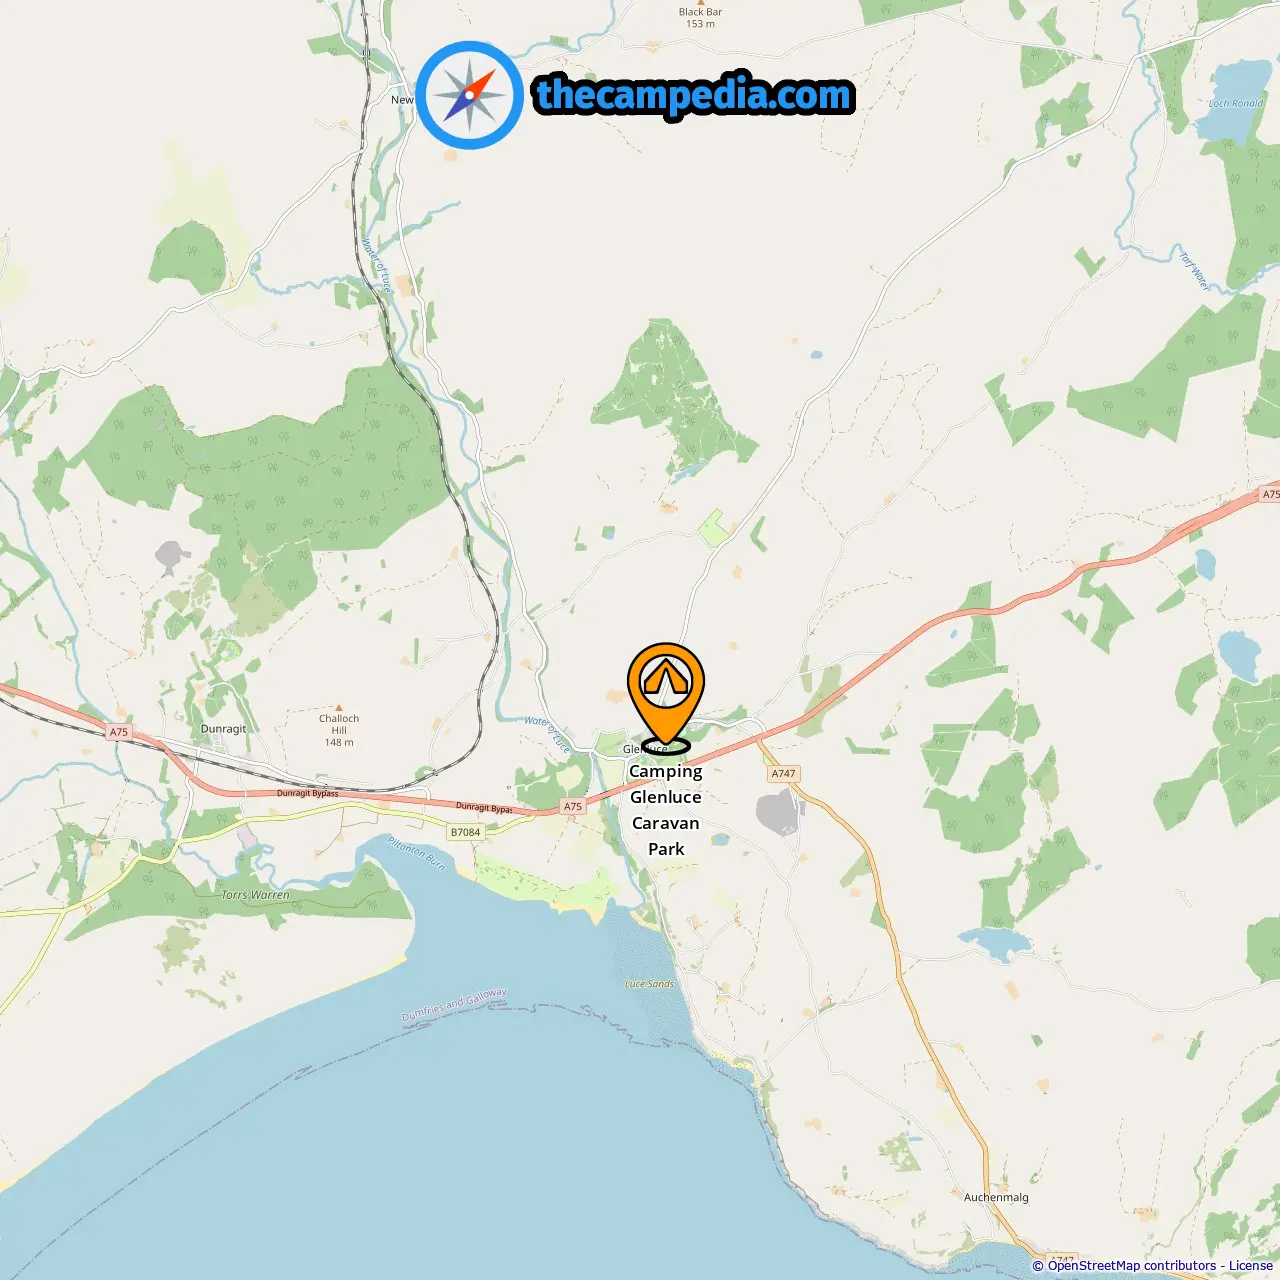Viewport: 1280px width, 1280px height.
Task: Click the Piltanton Burn stream label
Action: click(x=415, y=853)
